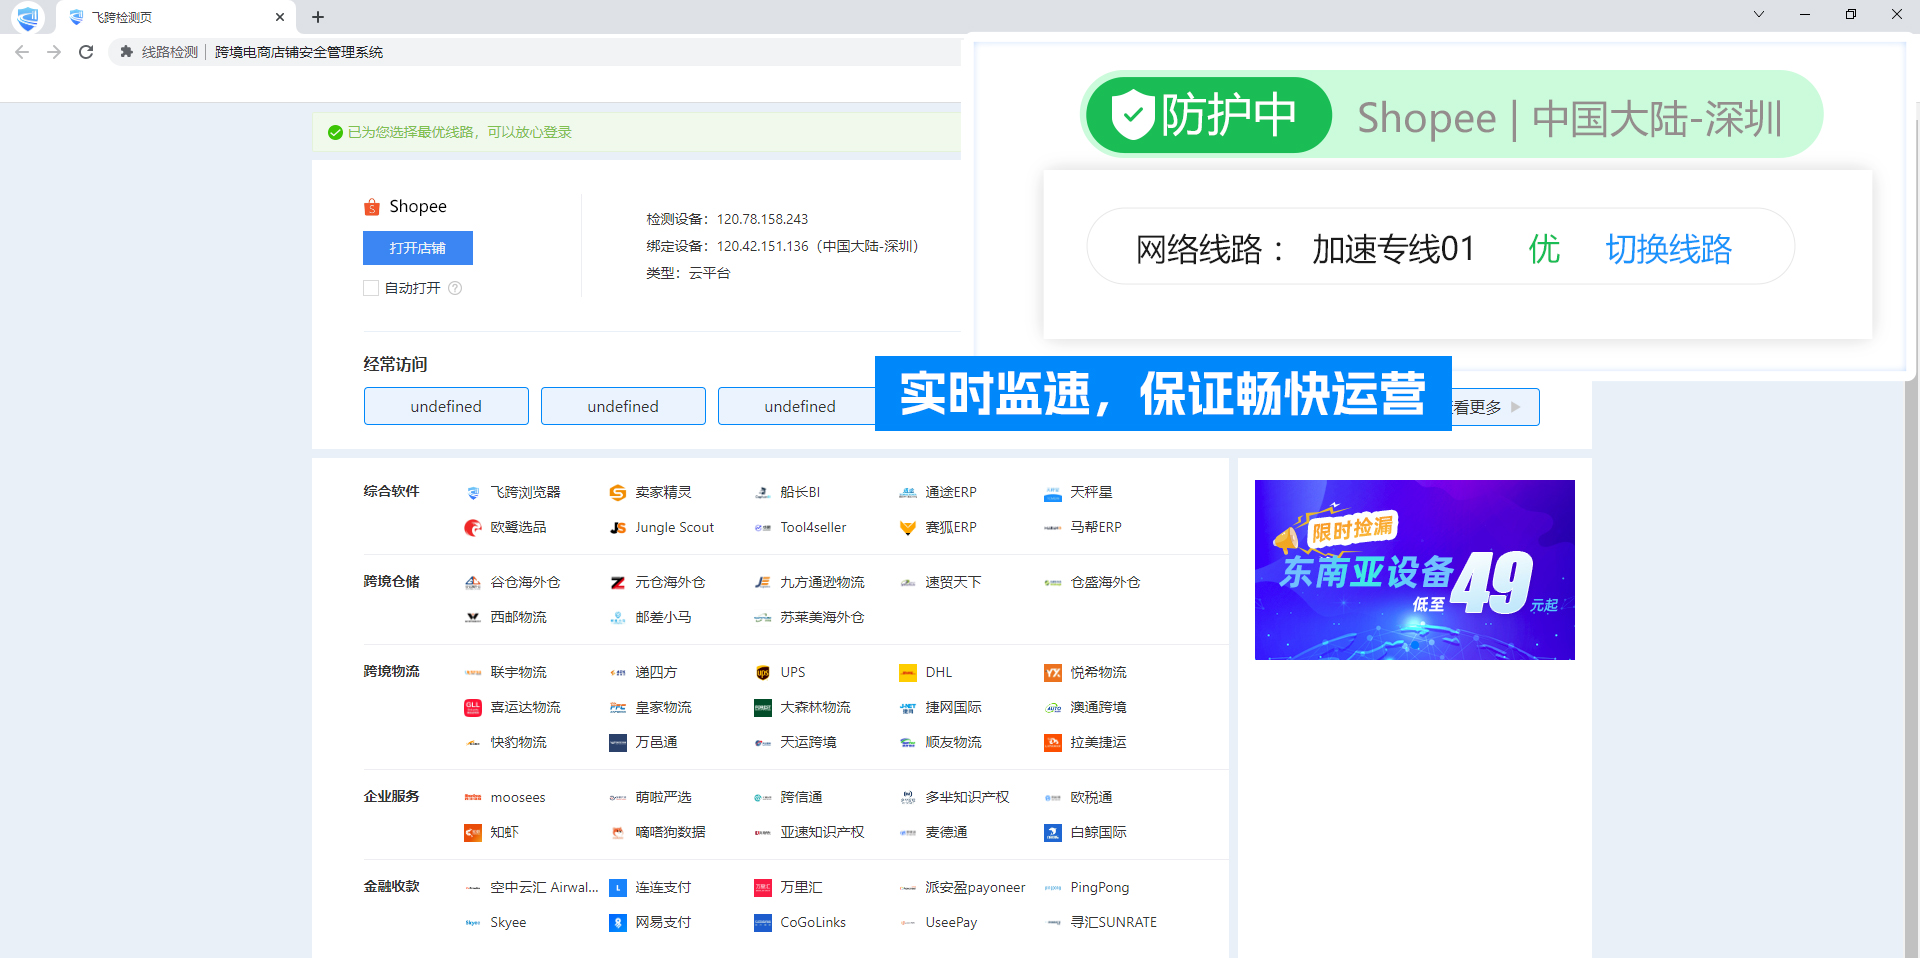1920x958 pixels.
Task: Click the Shopee shopping bag icon
Action: tap(372, 207)
